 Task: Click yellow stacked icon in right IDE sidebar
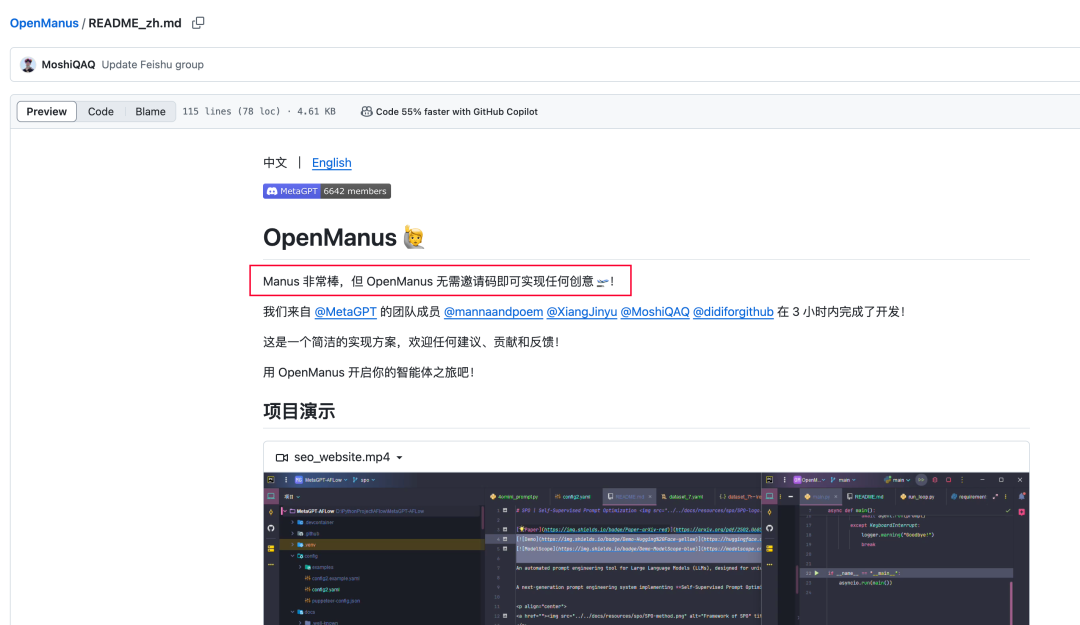tap(769, 549)
